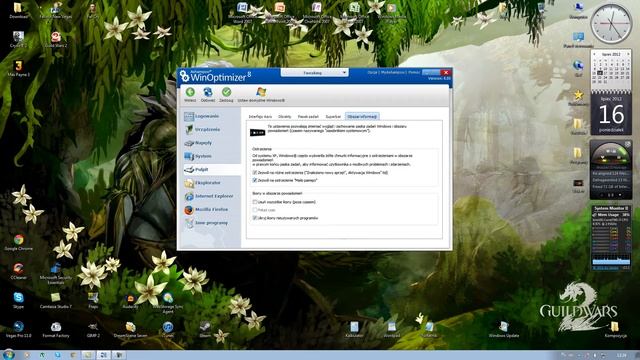Screen dimensions: 640x360
Task: Click the large 16 date in calendar gadget
Action: click(x=611, y=114)
